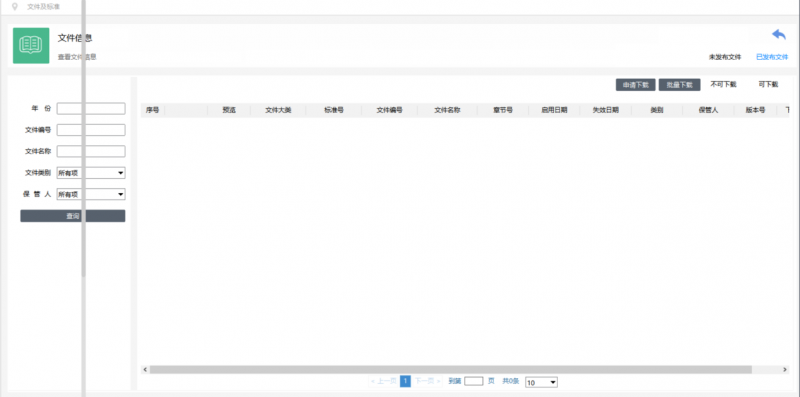800x397 pixels.
Task: Click the 类别 column header
Action: 657,110
